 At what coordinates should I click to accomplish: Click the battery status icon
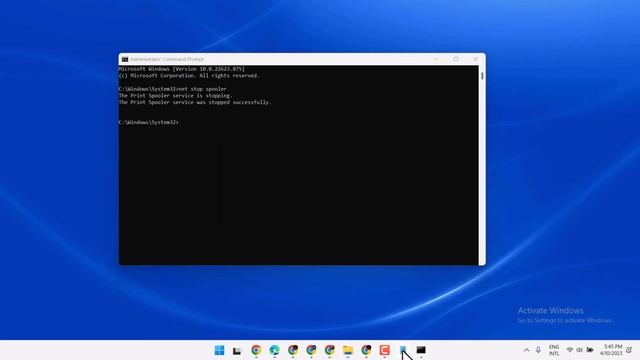tap(590, 350)
